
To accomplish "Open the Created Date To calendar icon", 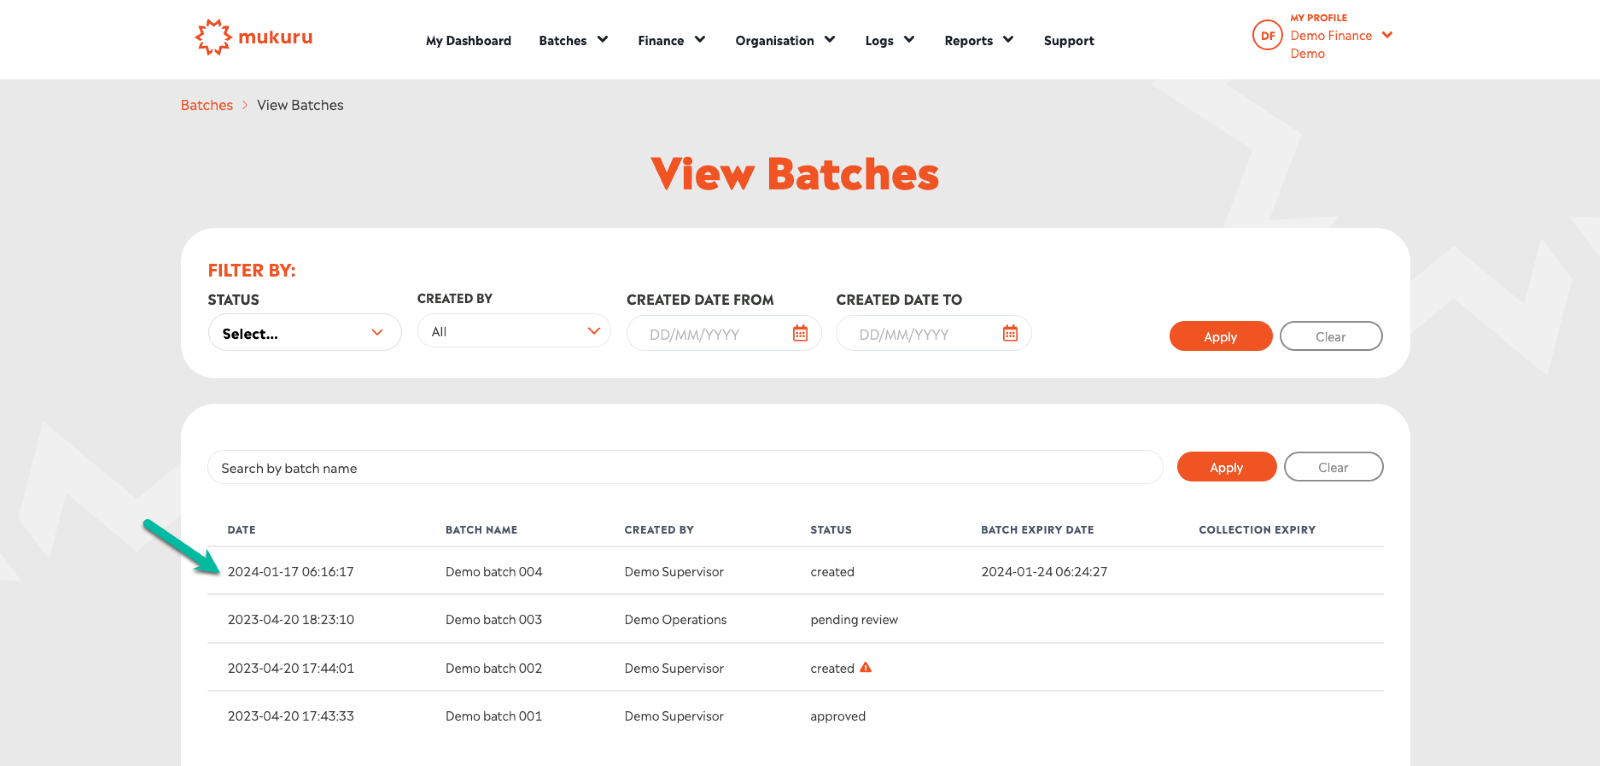I will (1010, 334).
